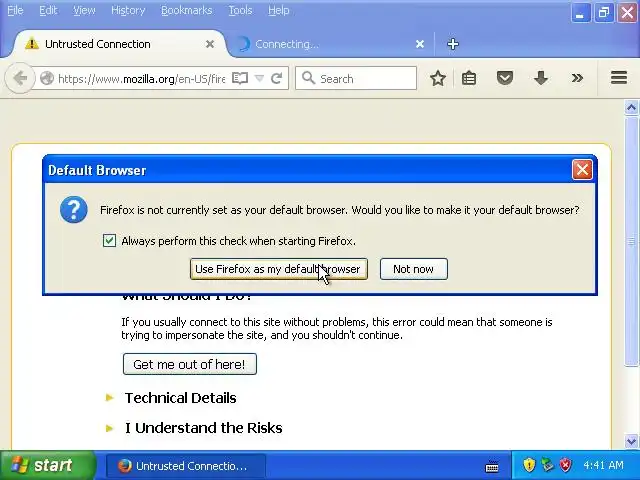Screen dimensions: 640x480
Task: Open the Edit menu
Action: [x=48, y=10]
